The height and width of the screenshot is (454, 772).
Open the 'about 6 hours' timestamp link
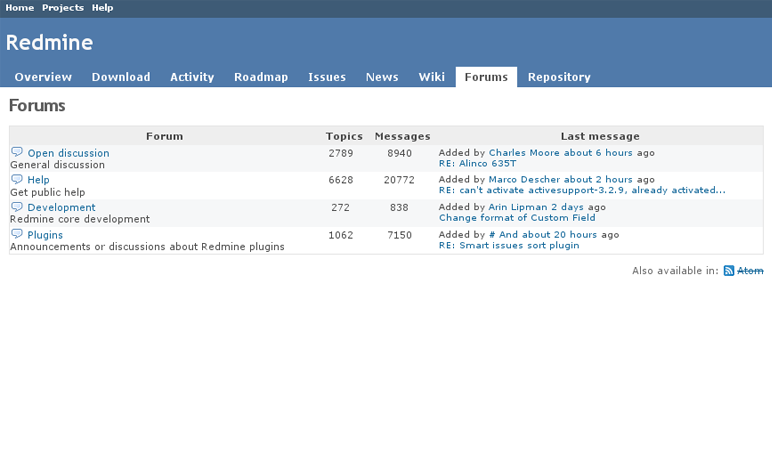click(598, 153)
